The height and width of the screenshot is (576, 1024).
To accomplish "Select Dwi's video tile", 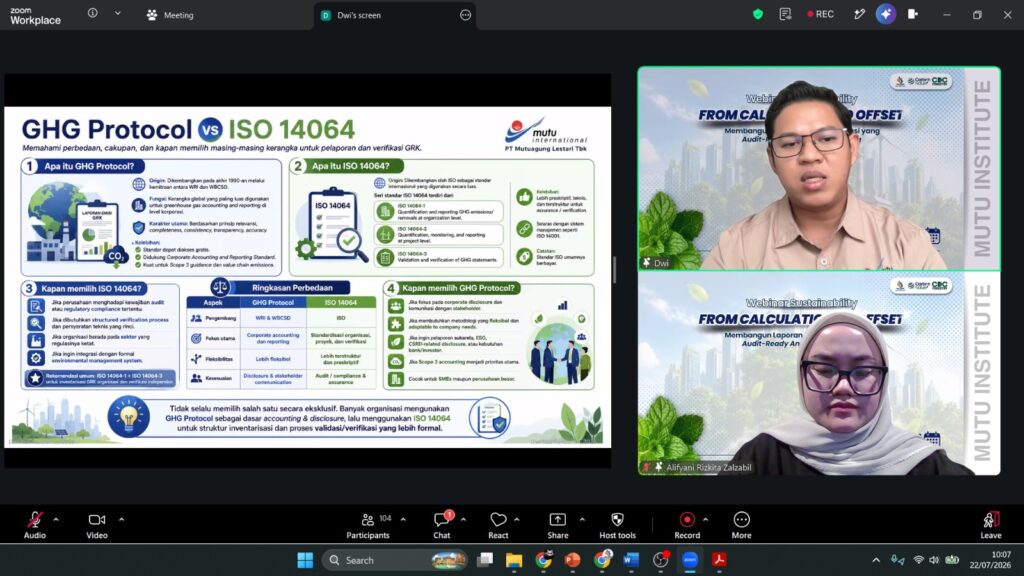I will [819, 168].
